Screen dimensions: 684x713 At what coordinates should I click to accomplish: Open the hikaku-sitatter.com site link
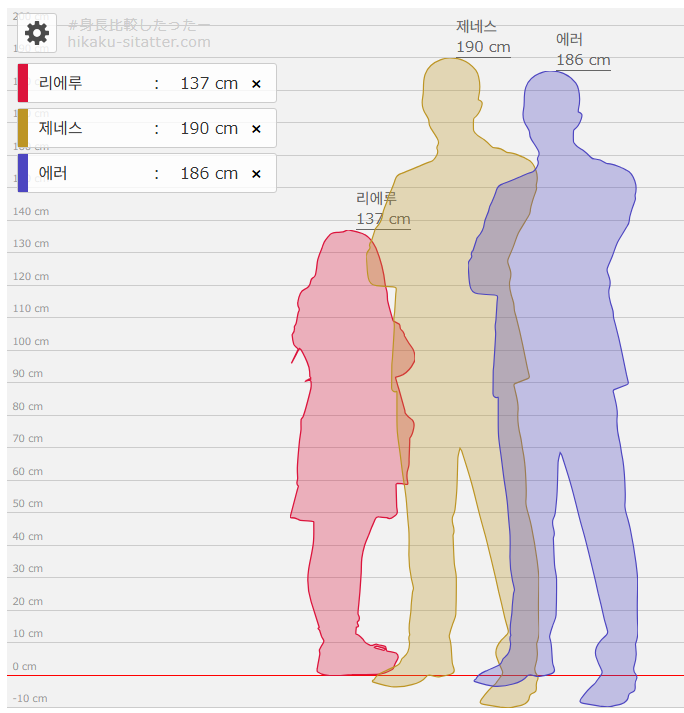pyautogui.click(x=139, y=42)
